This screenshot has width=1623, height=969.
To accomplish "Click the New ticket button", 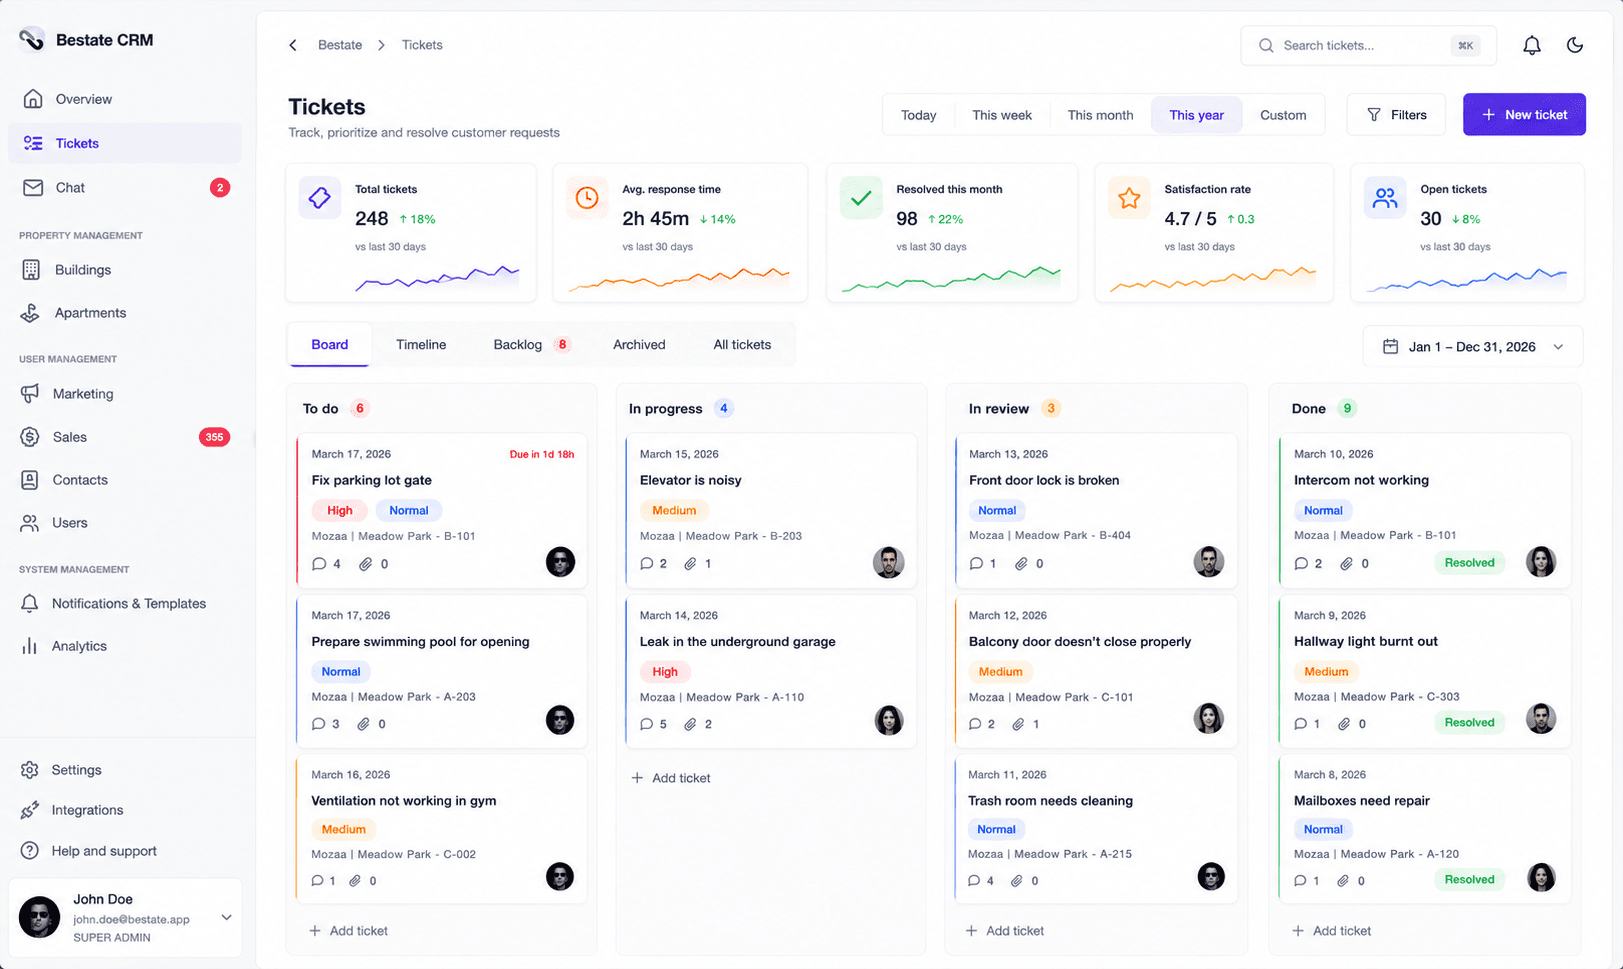I will click(1524, 115).
